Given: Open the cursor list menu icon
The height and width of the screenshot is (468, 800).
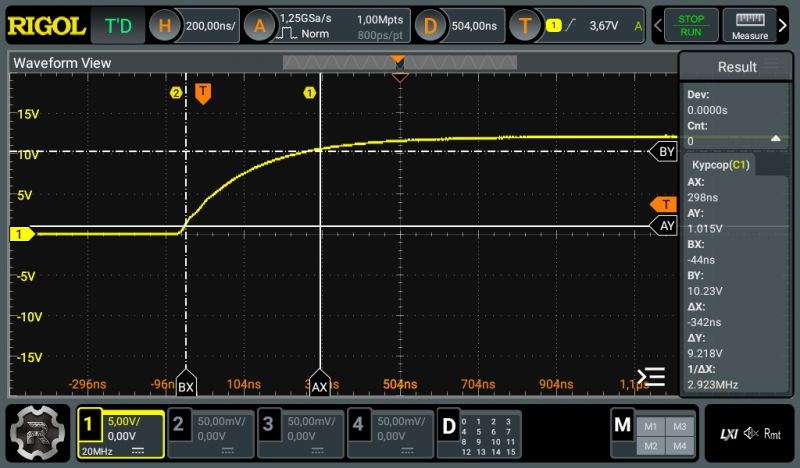Looking at the screenshot, I should tap(652, 377).
